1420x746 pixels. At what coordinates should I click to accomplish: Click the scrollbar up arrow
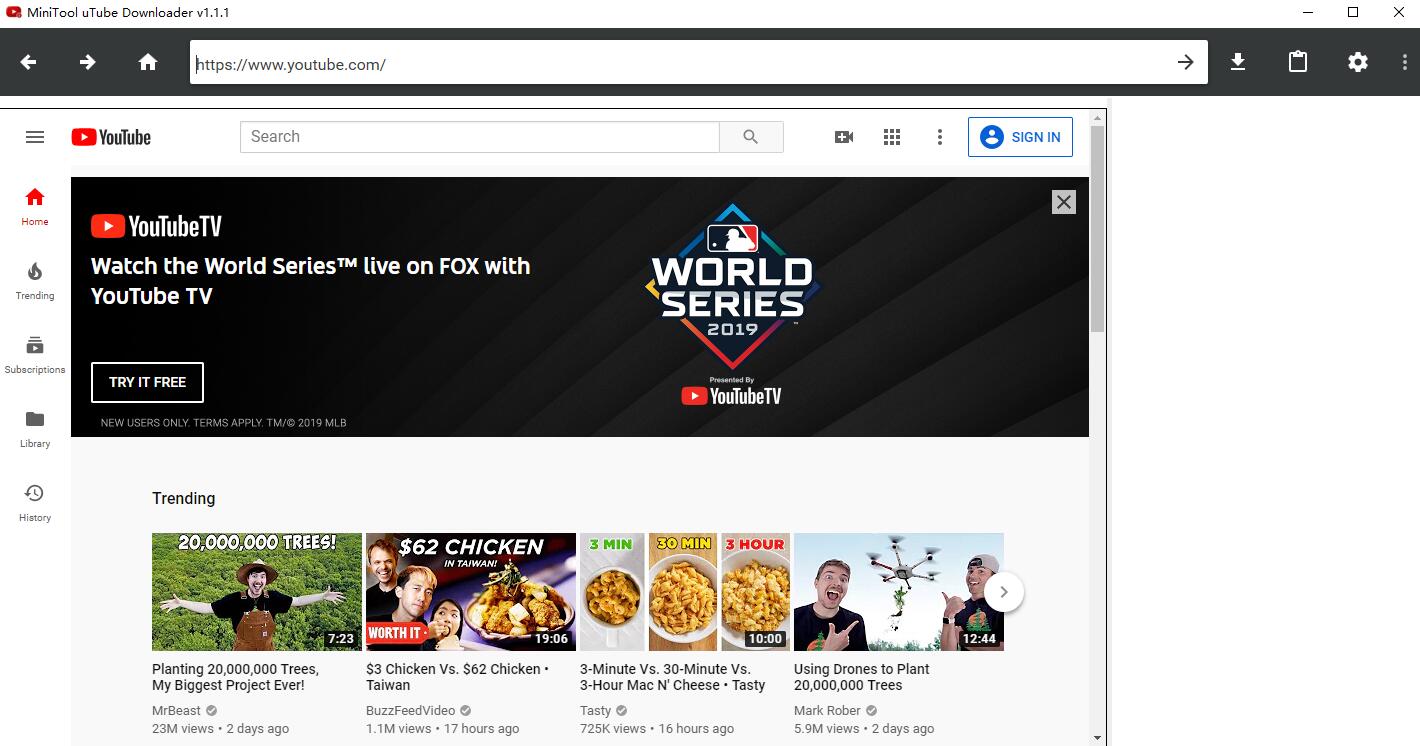coord(1098,116)
